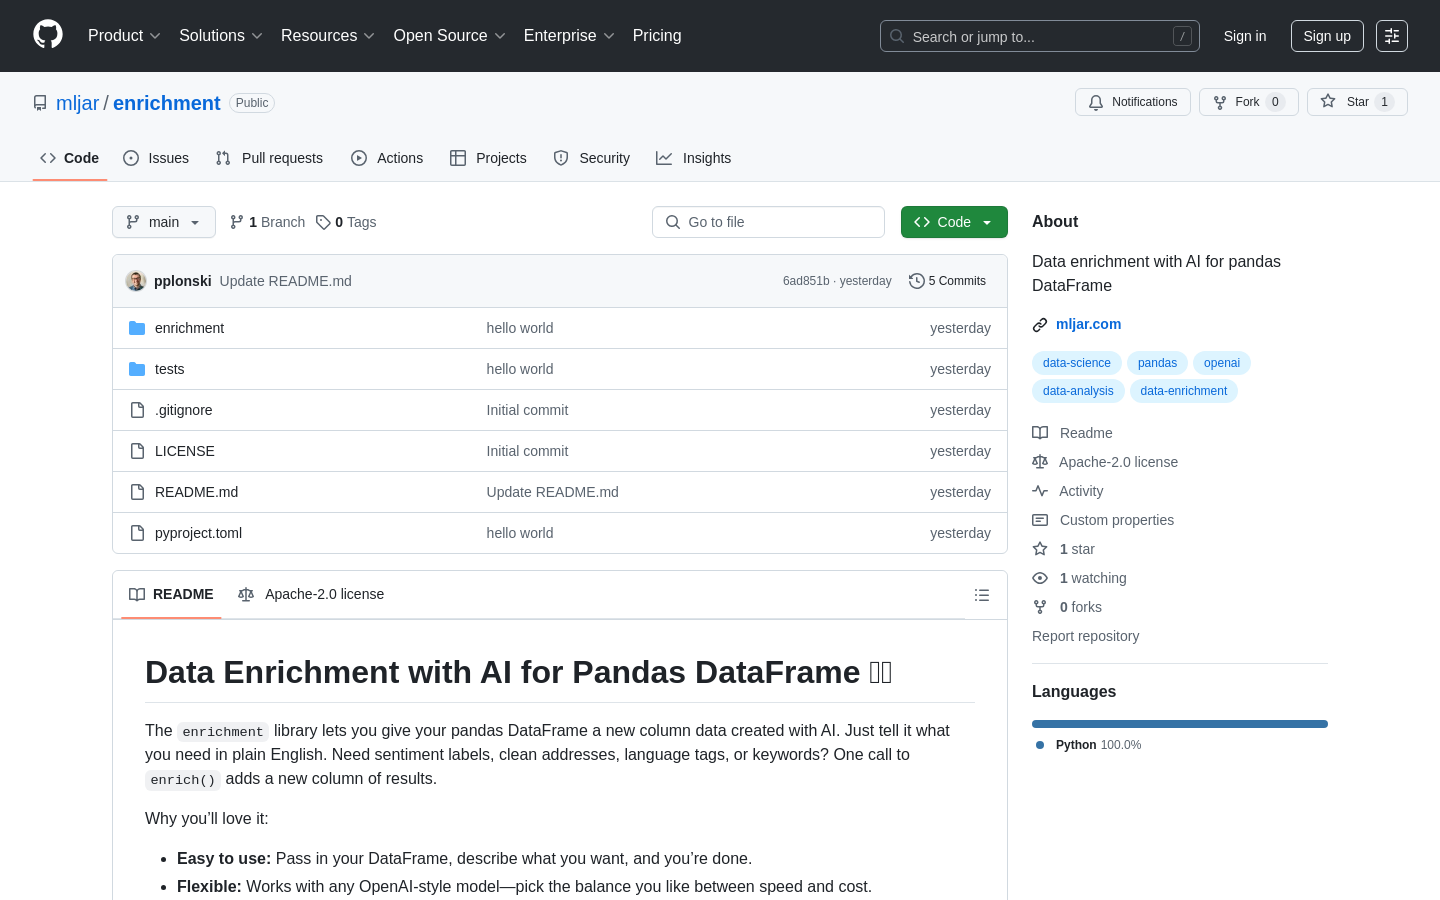The width and height of the screenshot is (1440, 900).
Task: Click the scale icon beside Apache-2.0 license in About
Action: click(1040, 462)
